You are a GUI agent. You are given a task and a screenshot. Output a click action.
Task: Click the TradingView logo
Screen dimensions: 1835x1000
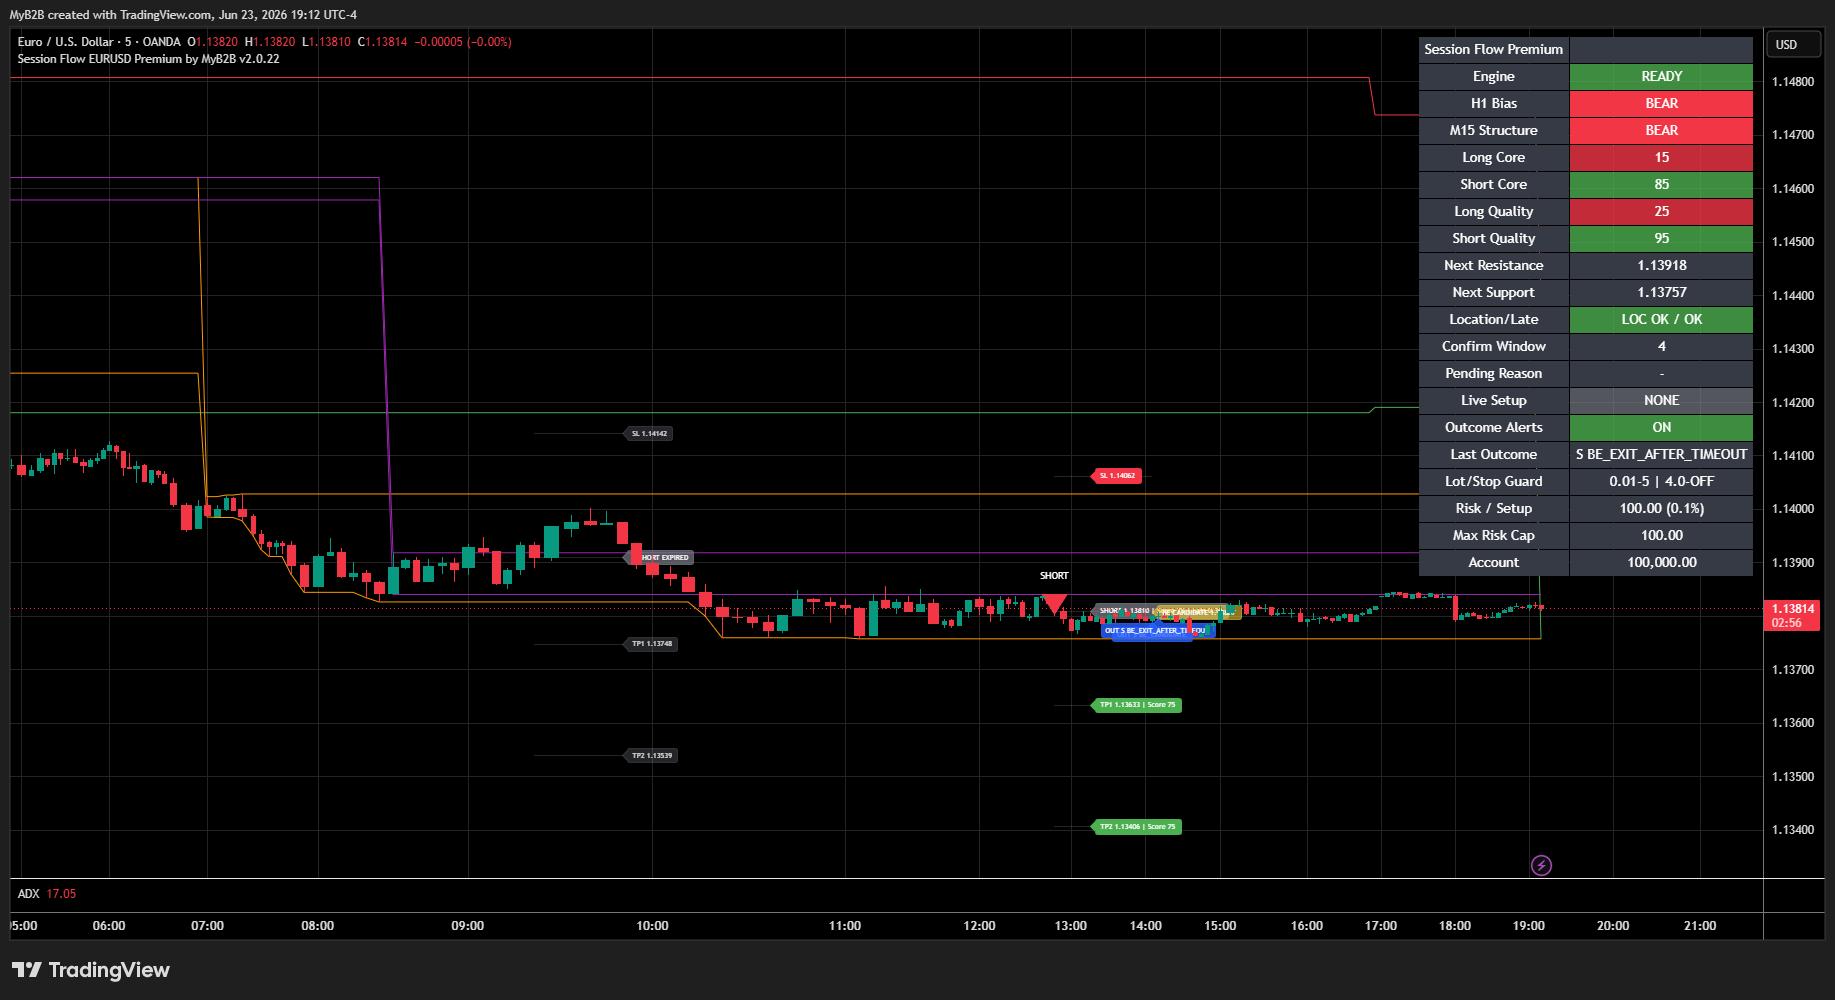coord(91,970)
